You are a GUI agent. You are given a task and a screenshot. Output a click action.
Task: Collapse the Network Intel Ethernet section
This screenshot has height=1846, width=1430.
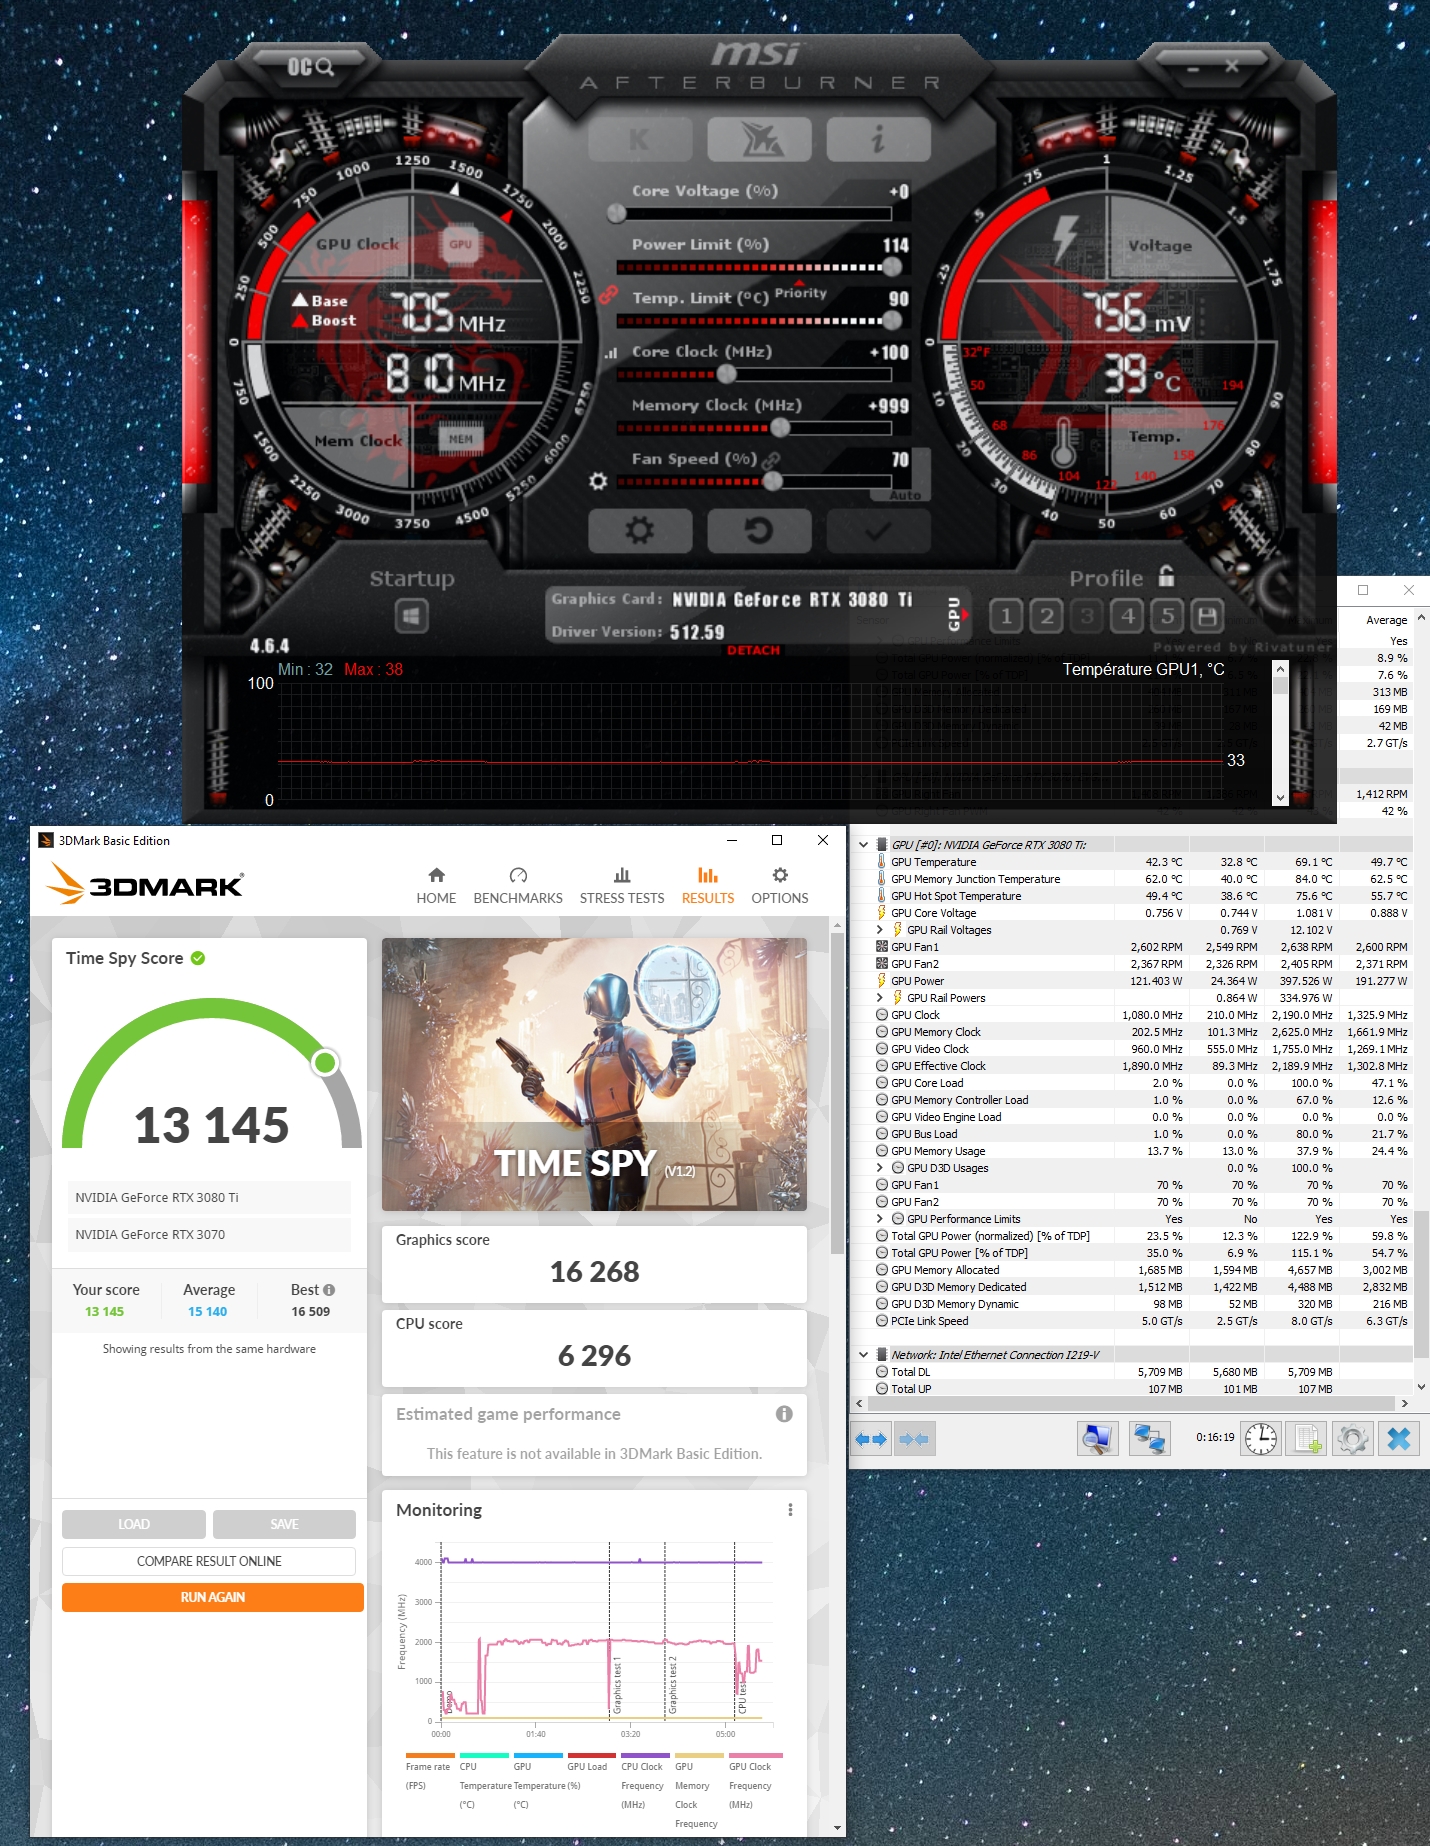coord(864,1355)
